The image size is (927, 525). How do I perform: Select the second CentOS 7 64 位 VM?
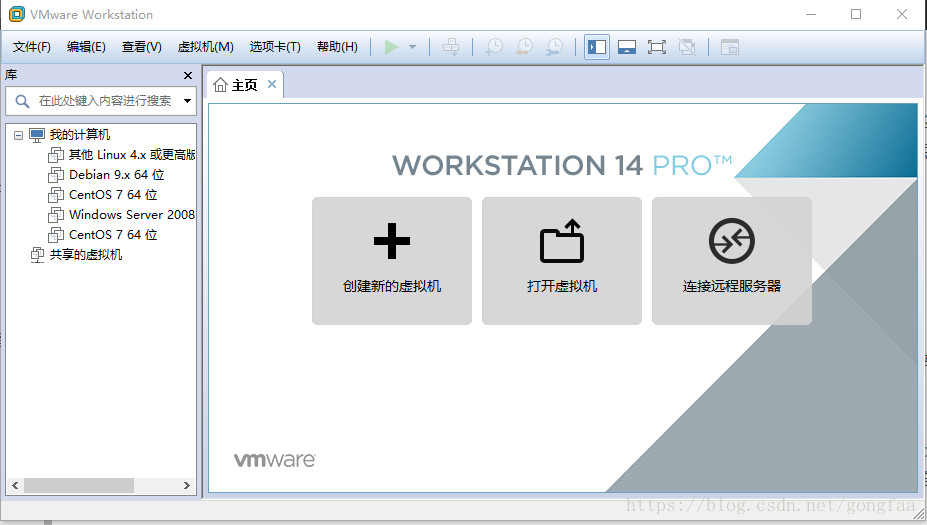tap(113, 235)
